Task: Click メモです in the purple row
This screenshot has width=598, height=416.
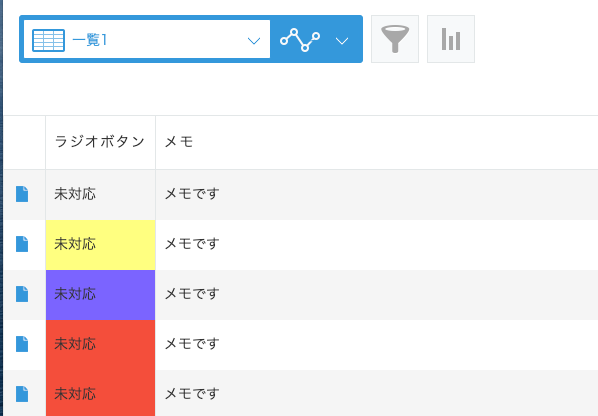Action: [192, 294]
